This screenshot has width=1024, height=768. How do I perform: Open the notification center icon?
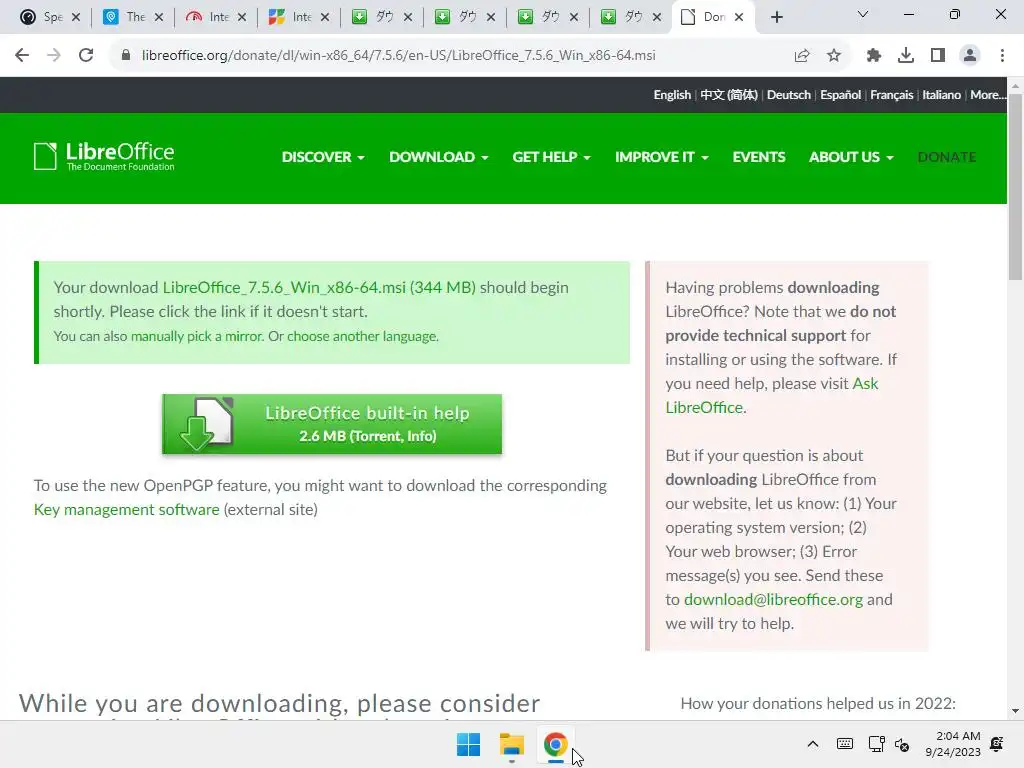click(x=997, y=744)
